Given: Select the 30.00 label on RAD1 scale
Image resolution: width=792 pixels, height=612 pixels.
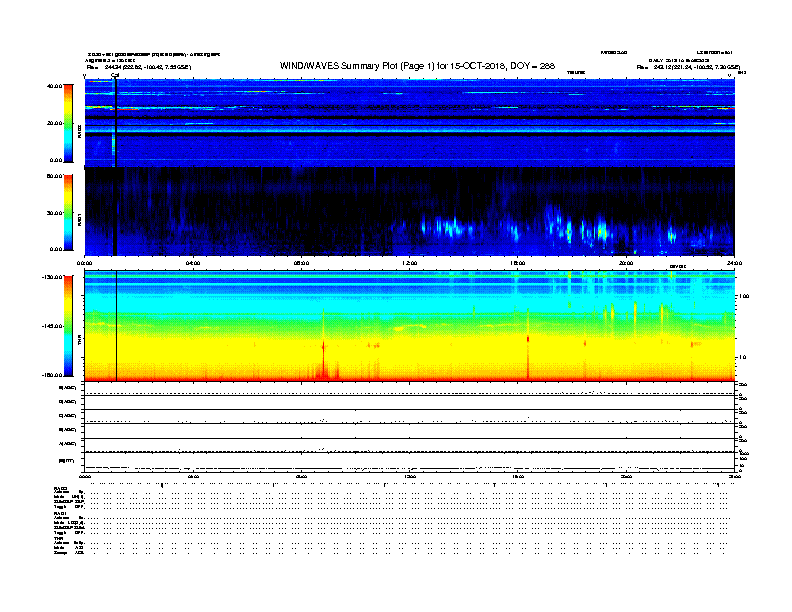Looking at the screenshot, I should [x=55, y=213].
